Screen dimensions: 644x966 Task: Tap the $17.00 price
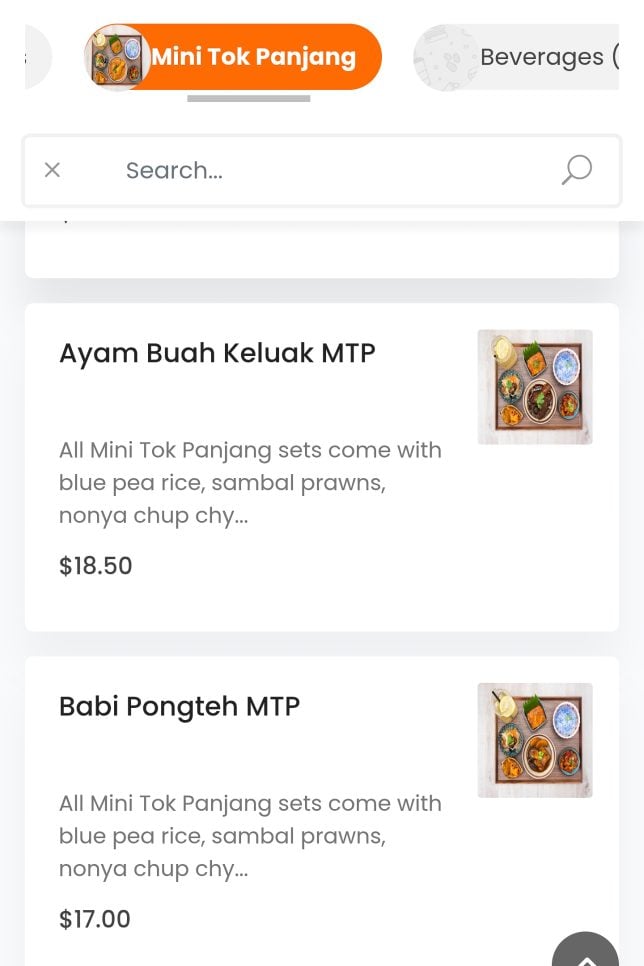pyautogui.click(x=95, y=919)
